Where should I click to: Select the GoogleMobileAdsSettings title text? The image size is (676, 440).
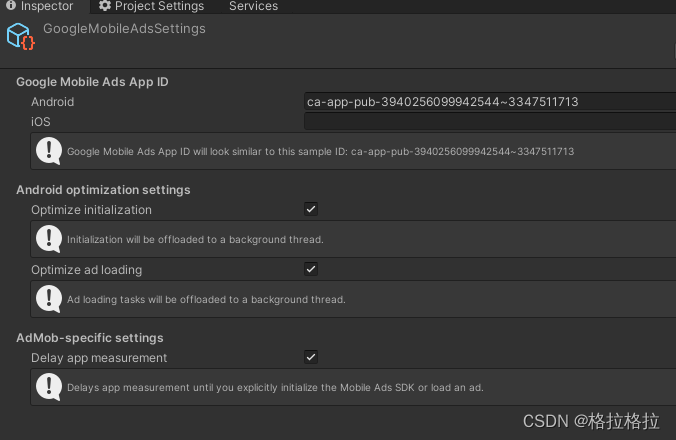(x=124, y=29)
